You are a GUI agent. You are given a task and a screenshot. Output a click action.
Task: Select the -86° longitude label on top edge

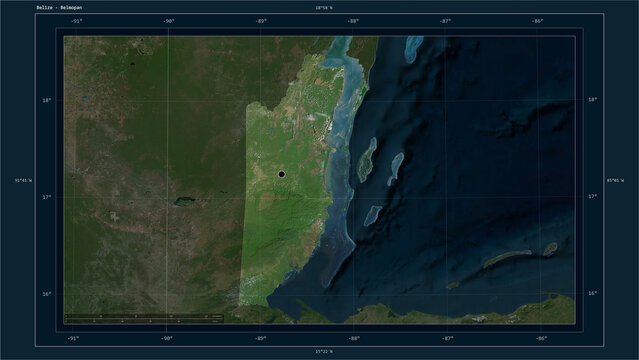538,21
